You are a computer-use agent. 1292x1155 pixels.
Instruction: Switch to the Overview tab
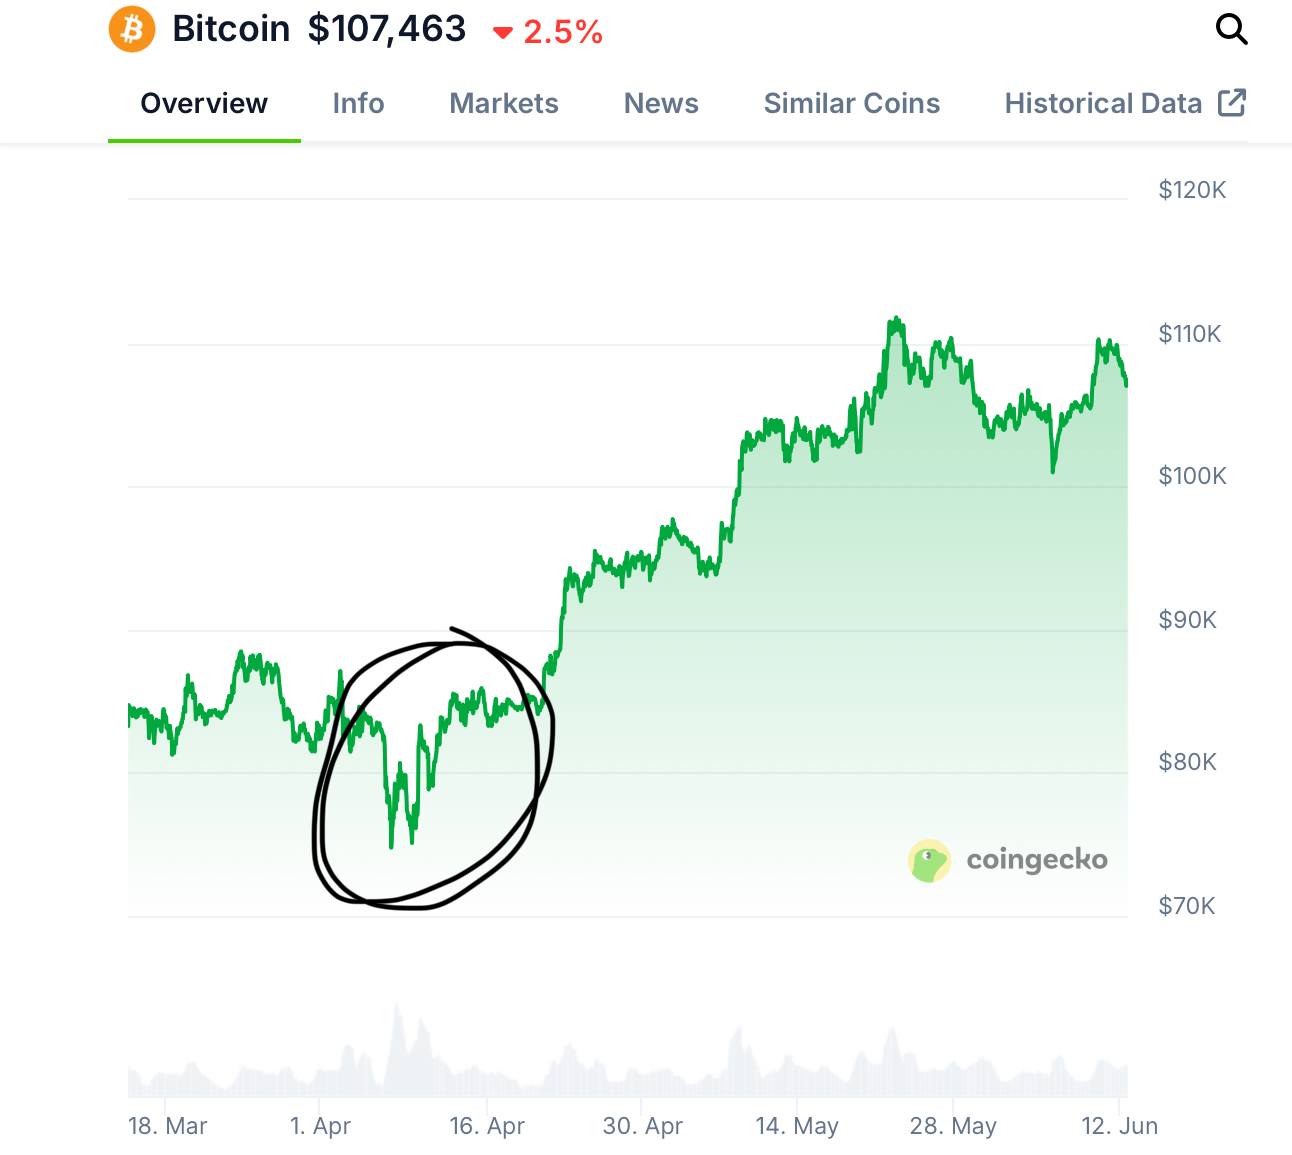204,104
